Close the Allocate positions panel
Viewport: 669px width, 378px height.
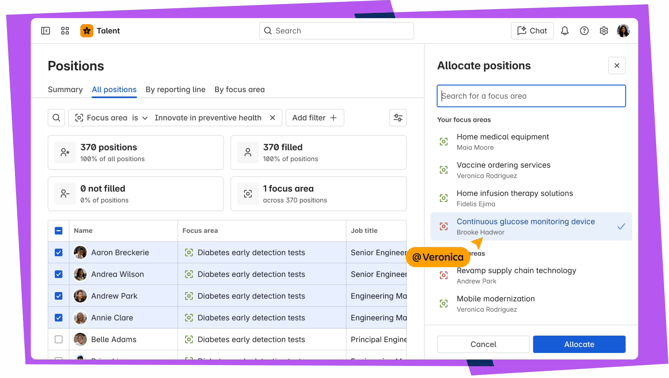tap(617, 66)
